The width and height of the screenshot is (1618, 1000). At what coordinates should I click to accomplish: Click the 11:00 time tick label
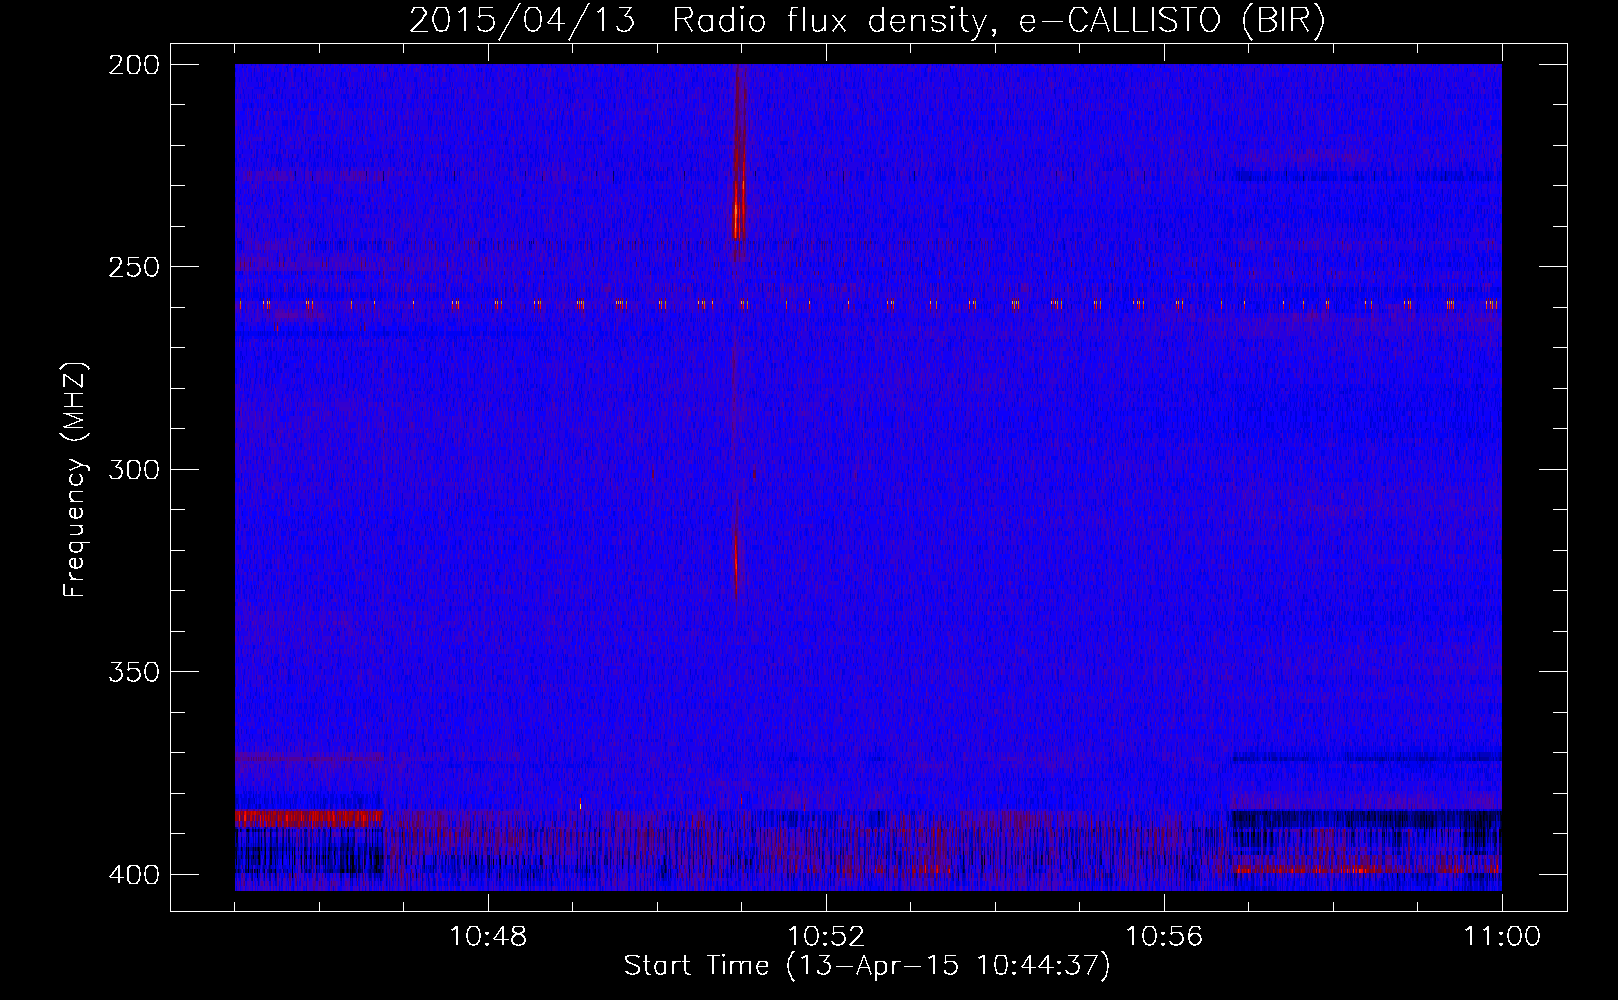click(x=1502, y=937)
